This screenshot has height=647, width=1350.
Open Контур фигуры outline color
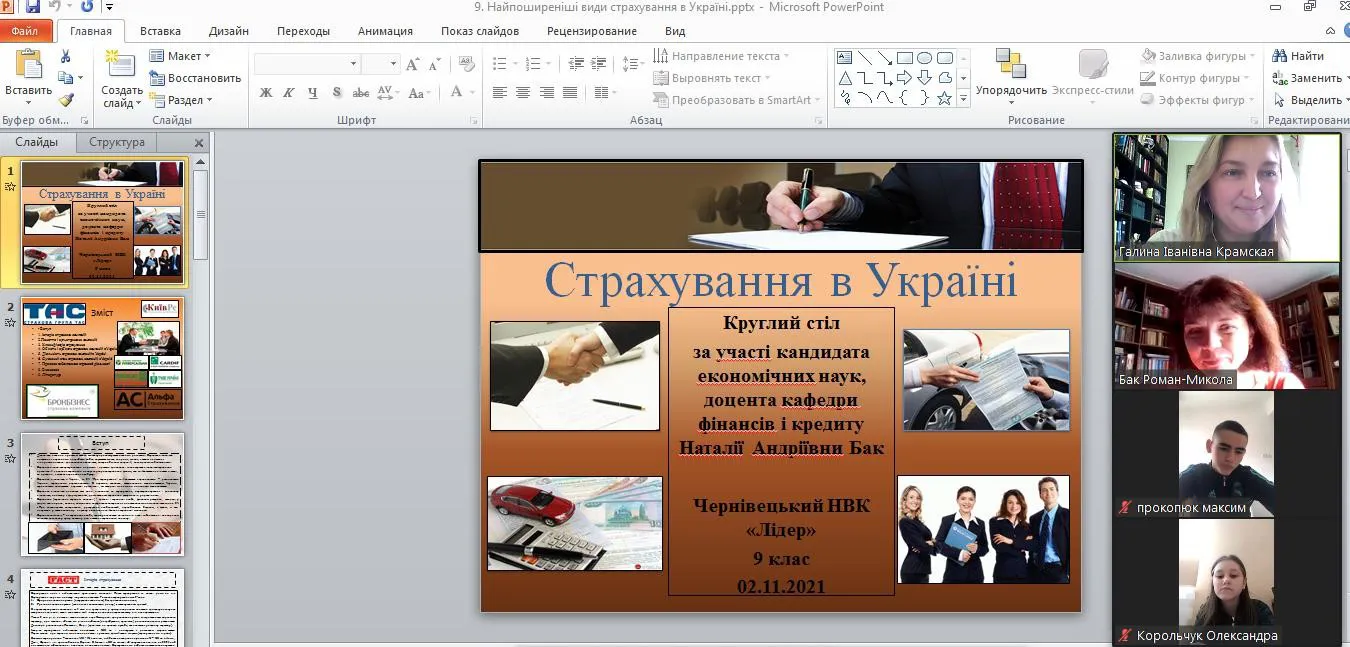coord(1196,78)
